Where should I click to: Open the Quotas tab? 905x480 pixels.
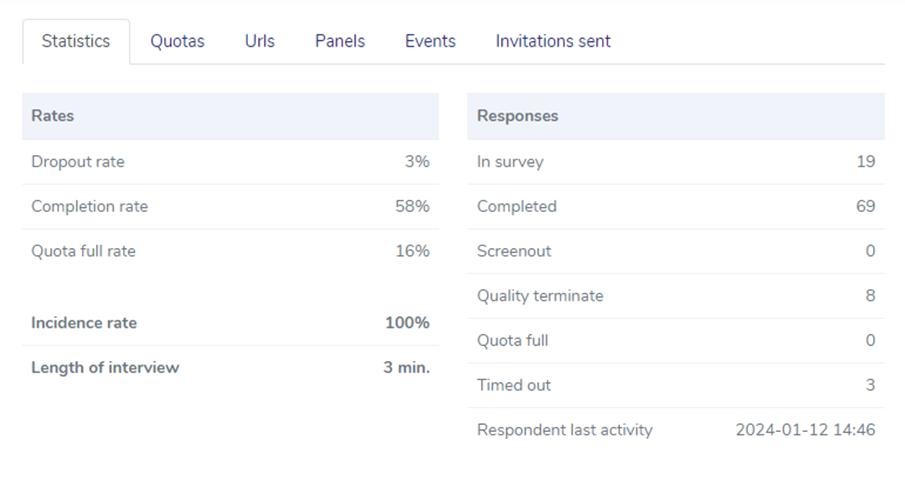tap(177, 42)
